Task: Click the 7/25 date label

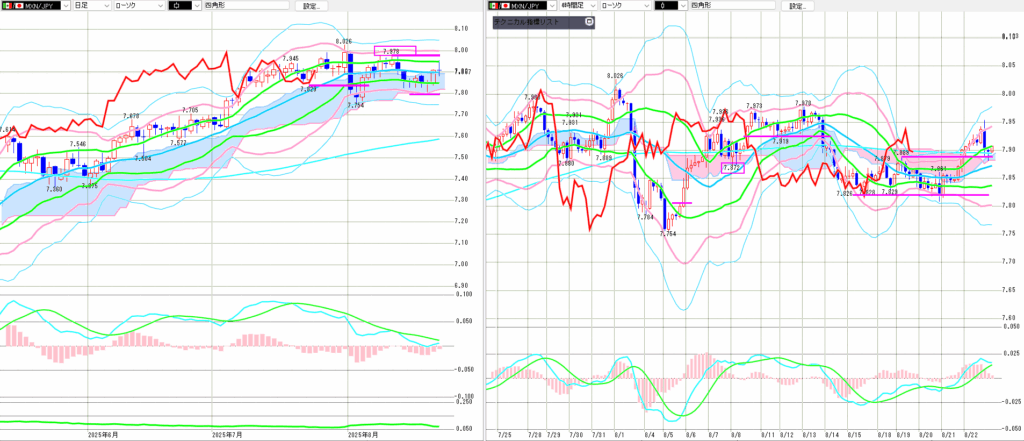Action: pos(505,434)
